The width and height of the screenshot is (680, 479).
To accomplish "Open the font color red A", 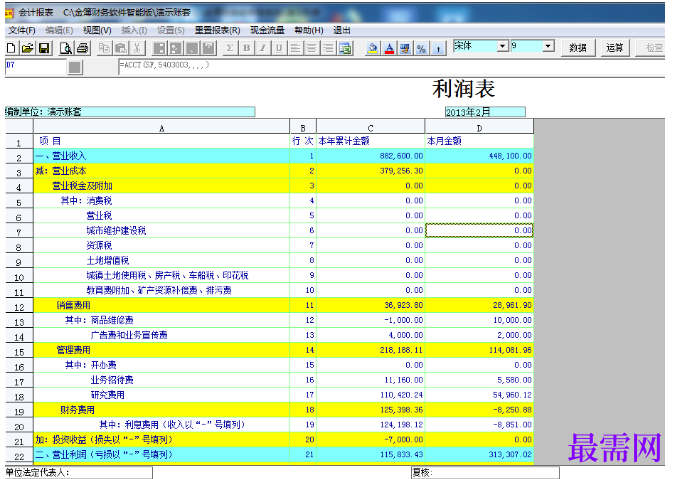I will coord(389,48).
